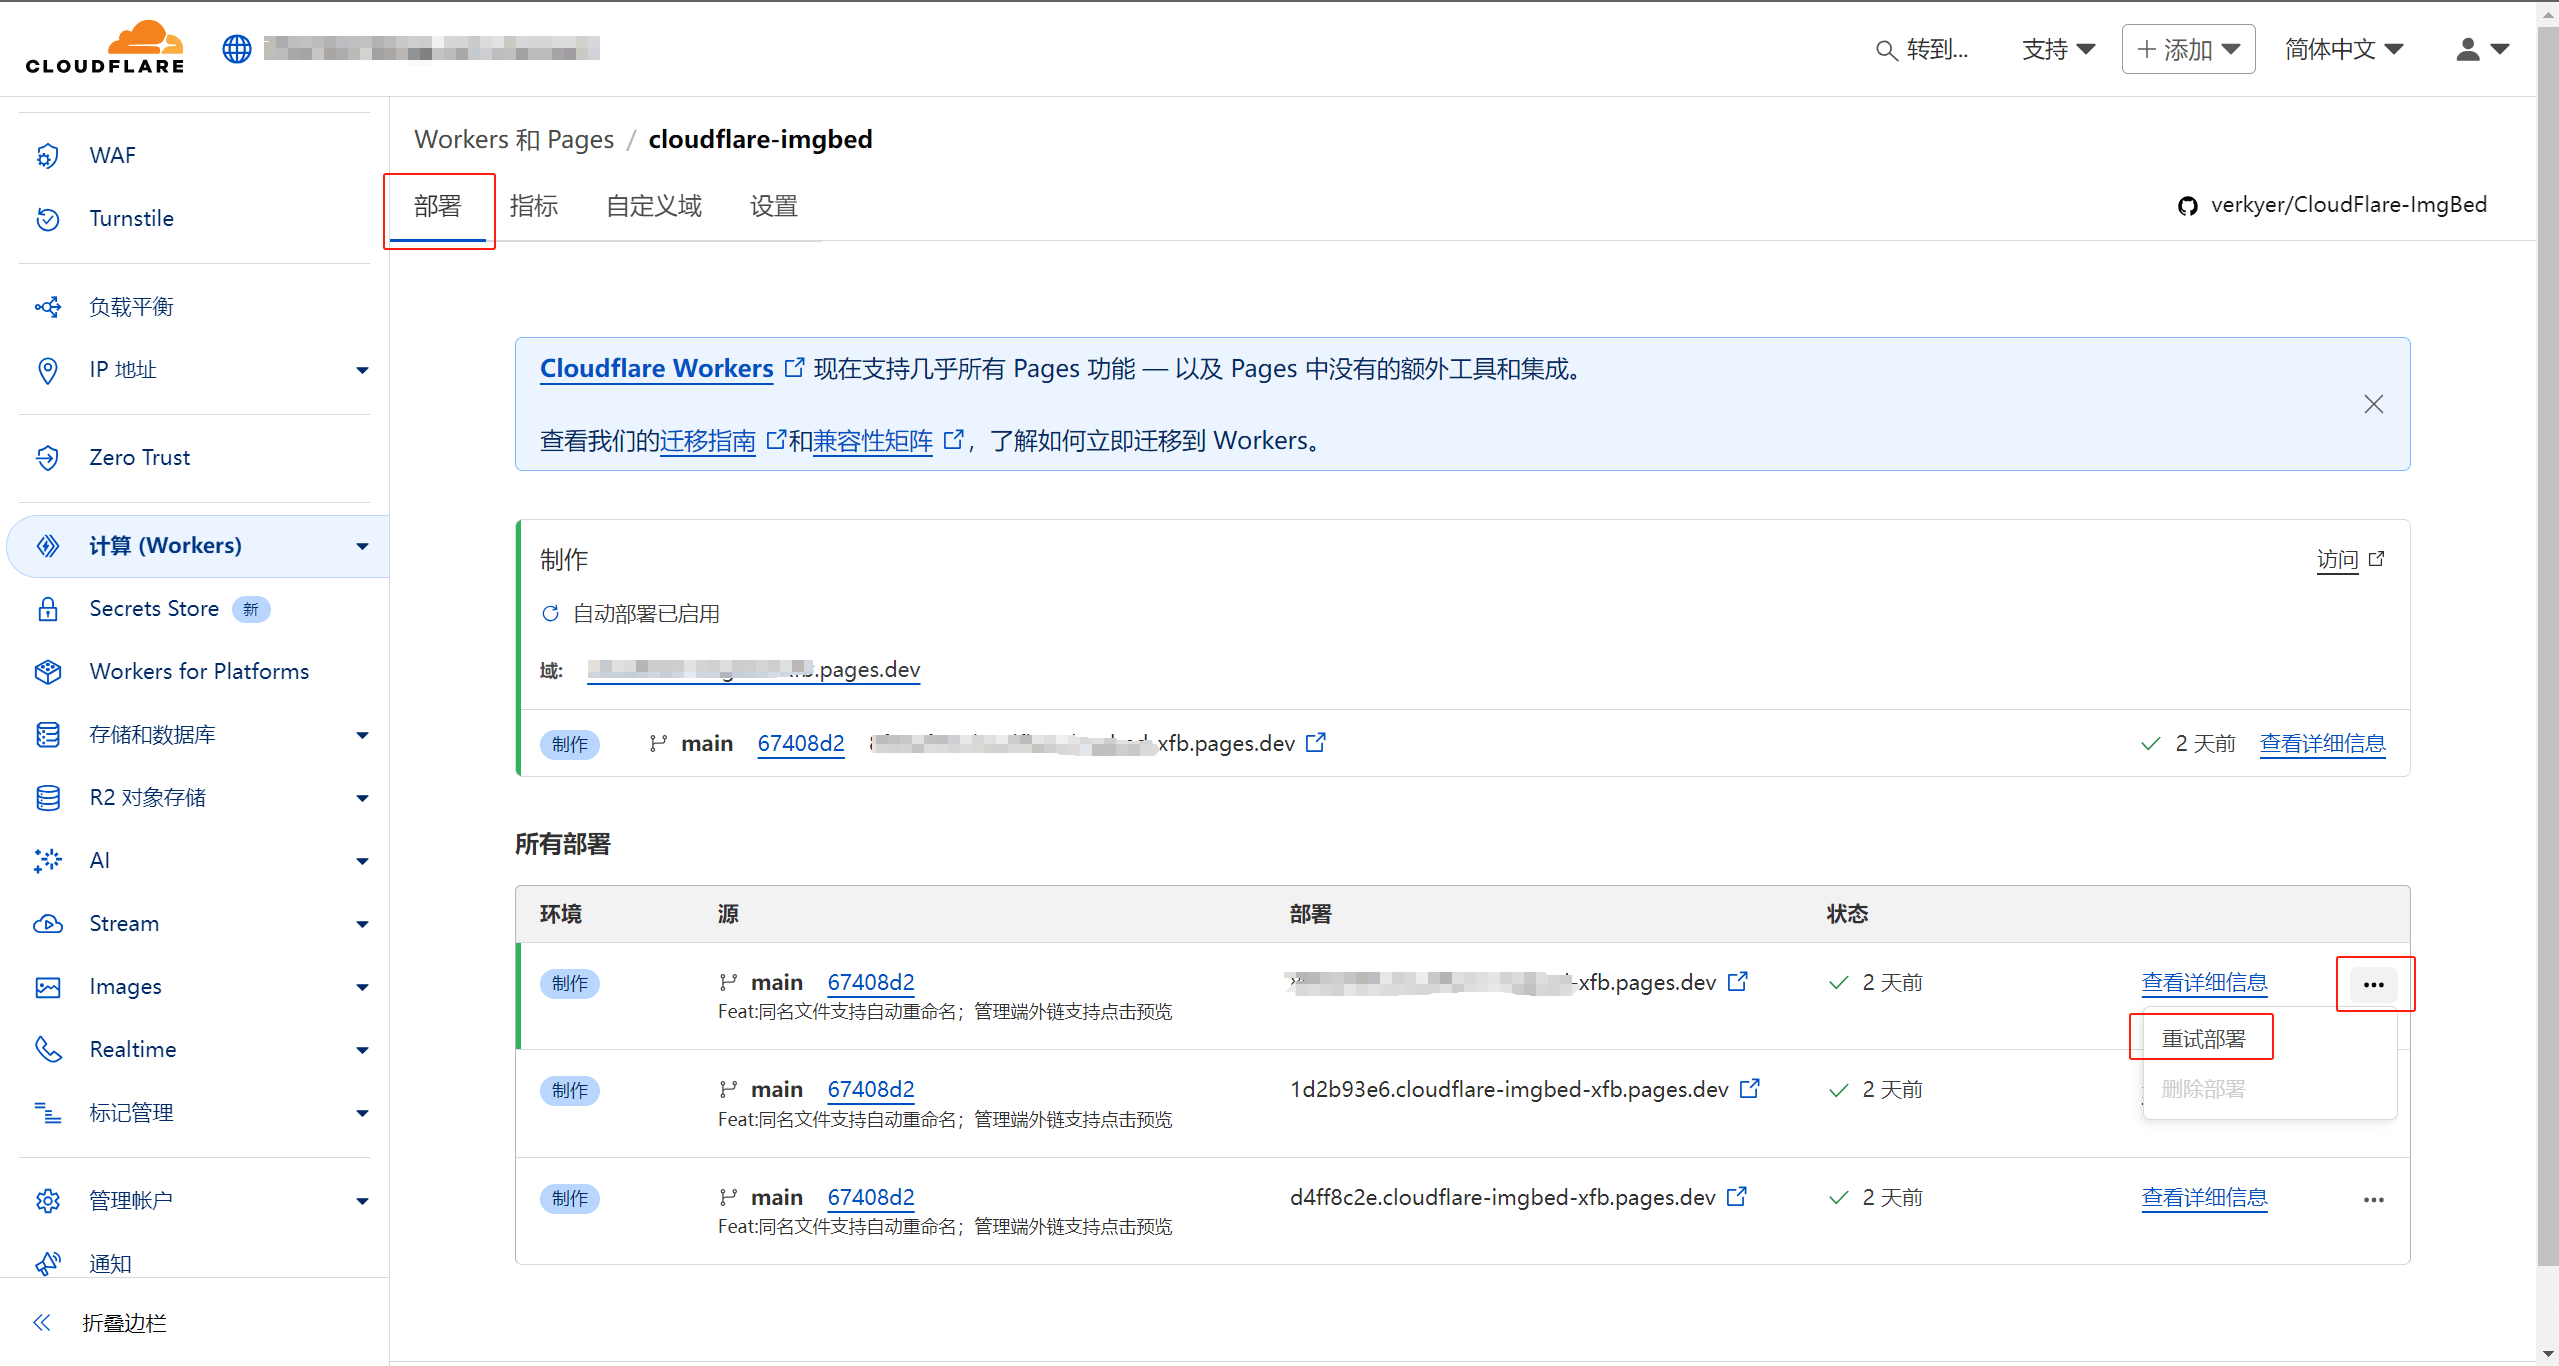
Task: Click the 访问 link
Action: coord(2339,559)
